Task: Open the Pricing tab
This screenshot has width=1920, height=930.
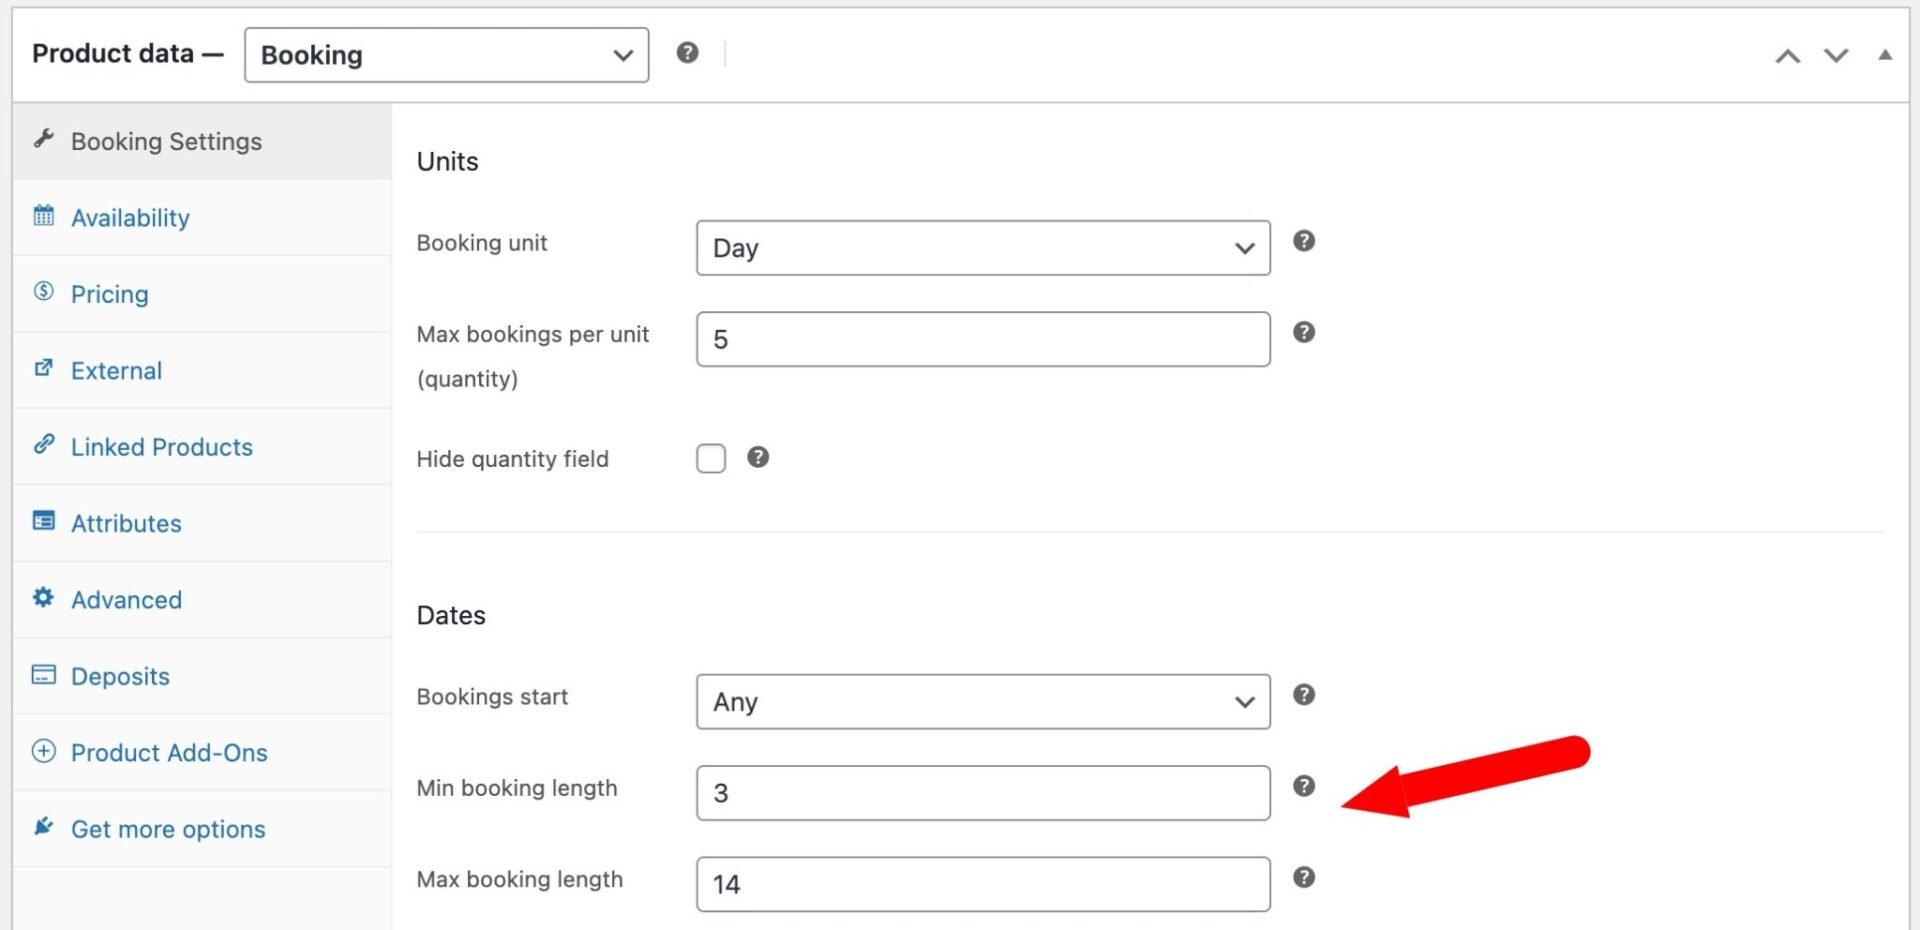Action: 110,294
